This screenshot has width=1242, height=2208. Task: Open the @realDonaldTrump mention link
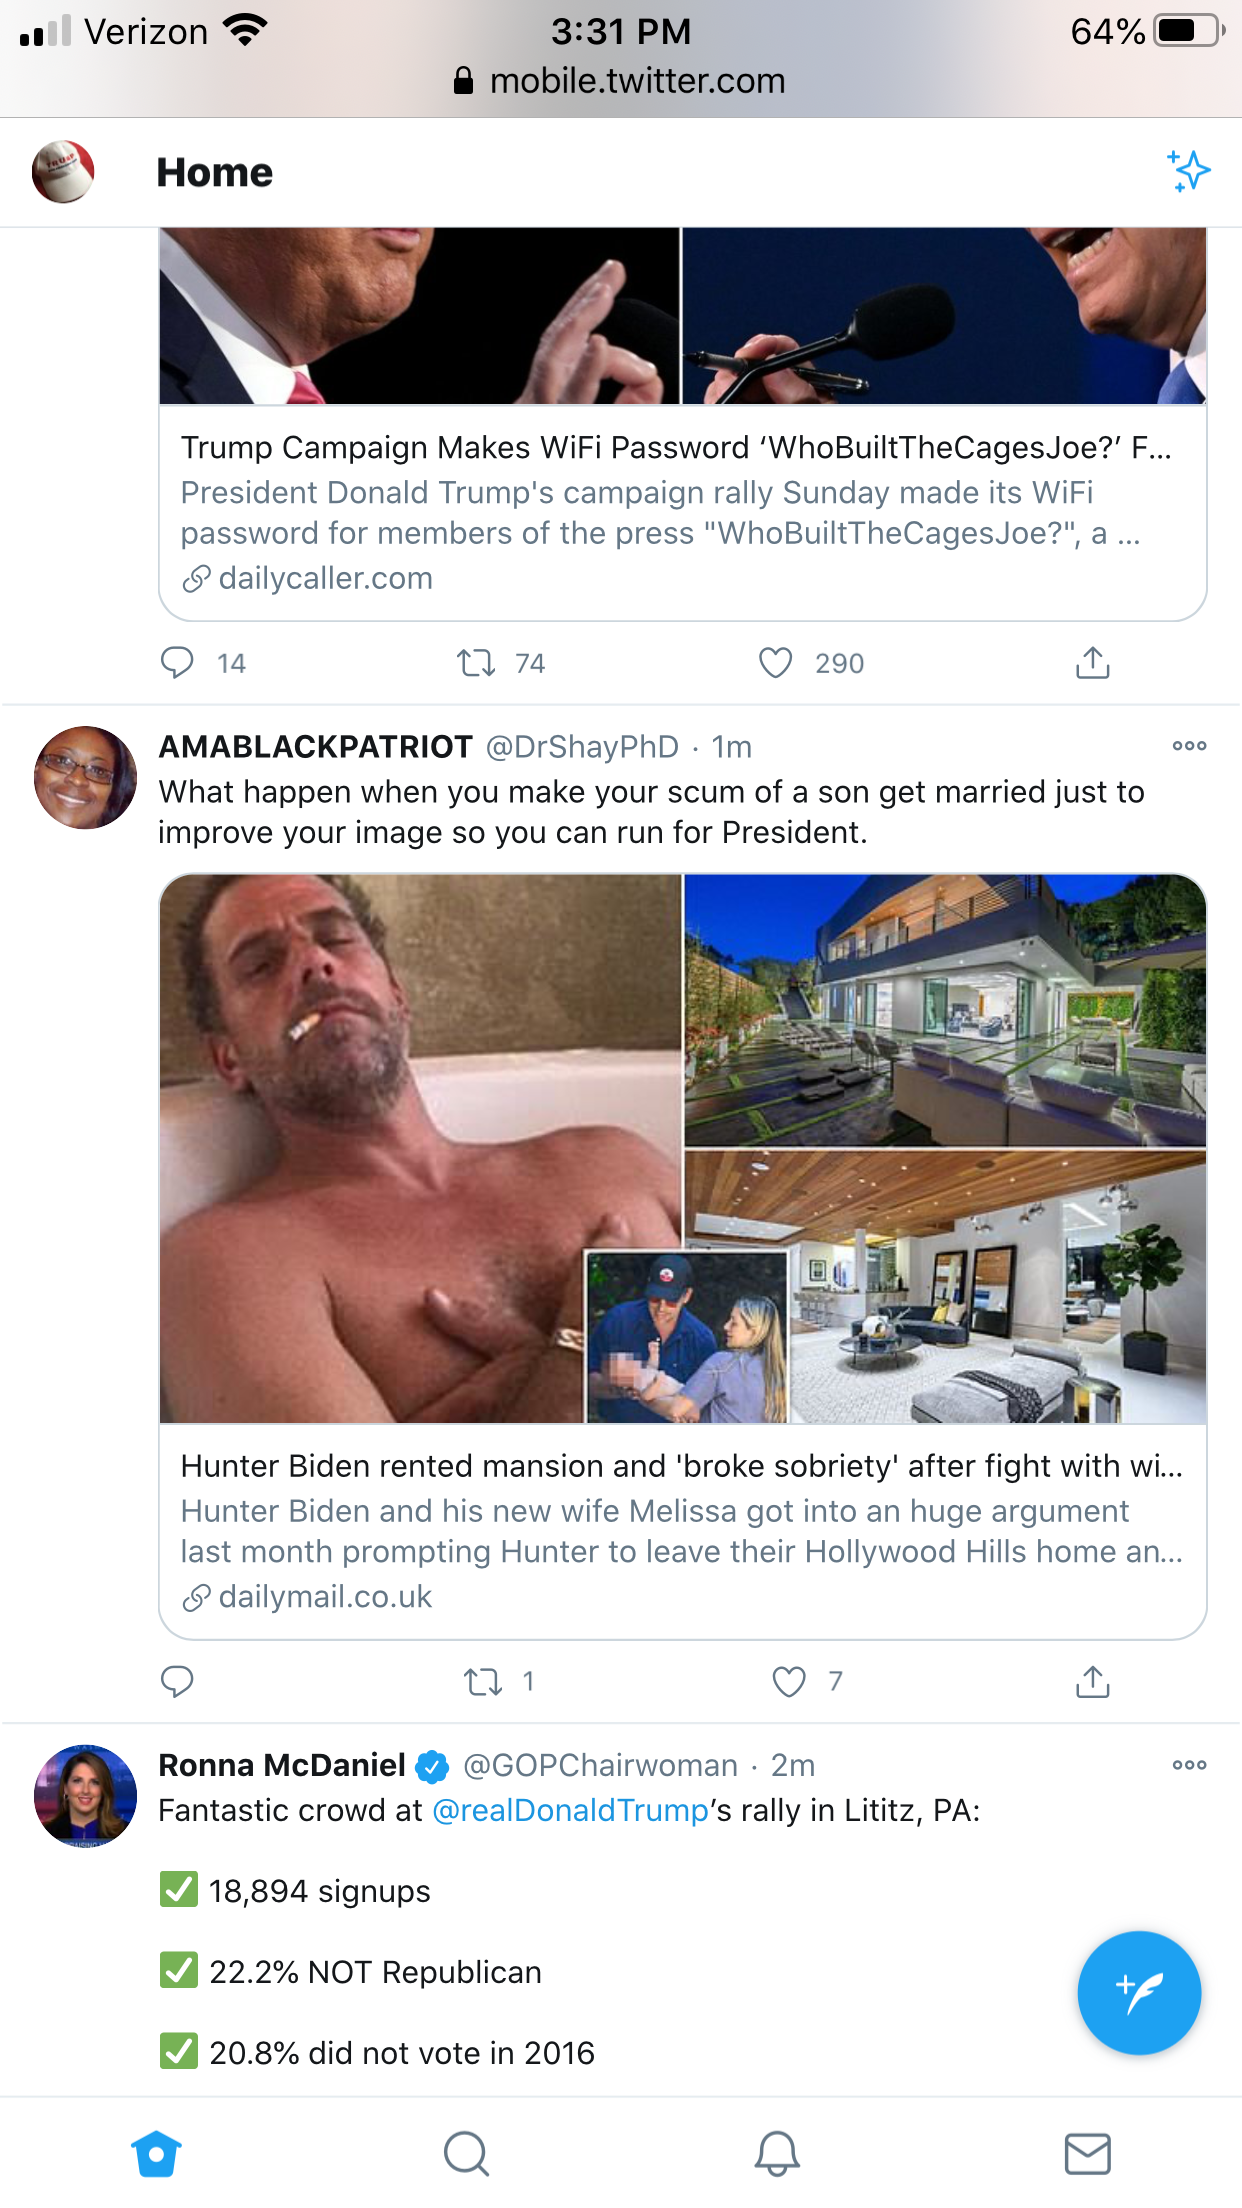click(x=570, y=1811)
